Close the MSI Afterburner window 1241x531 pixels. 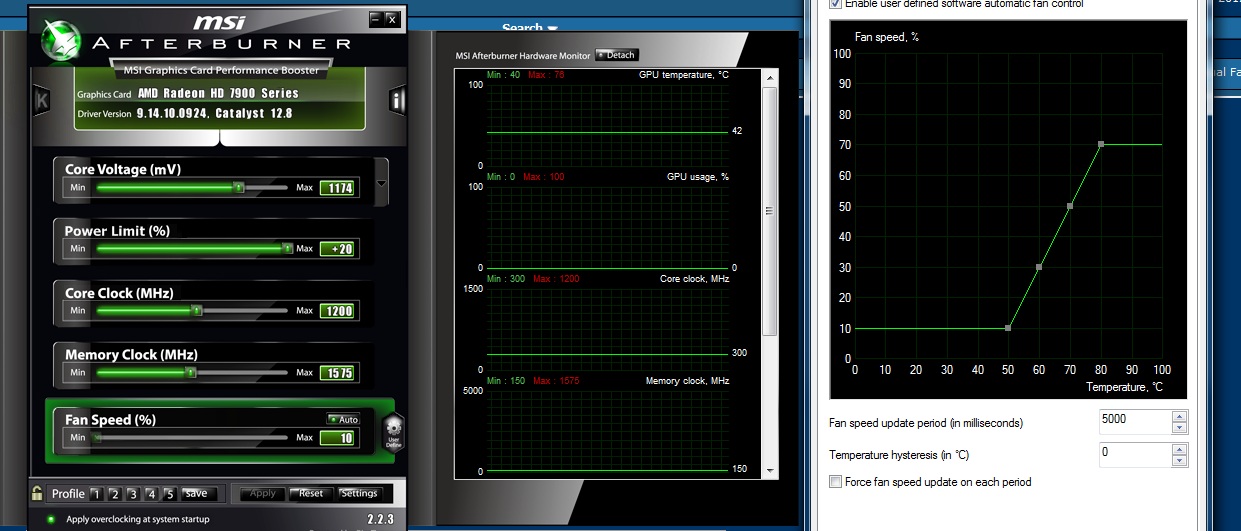392,18
